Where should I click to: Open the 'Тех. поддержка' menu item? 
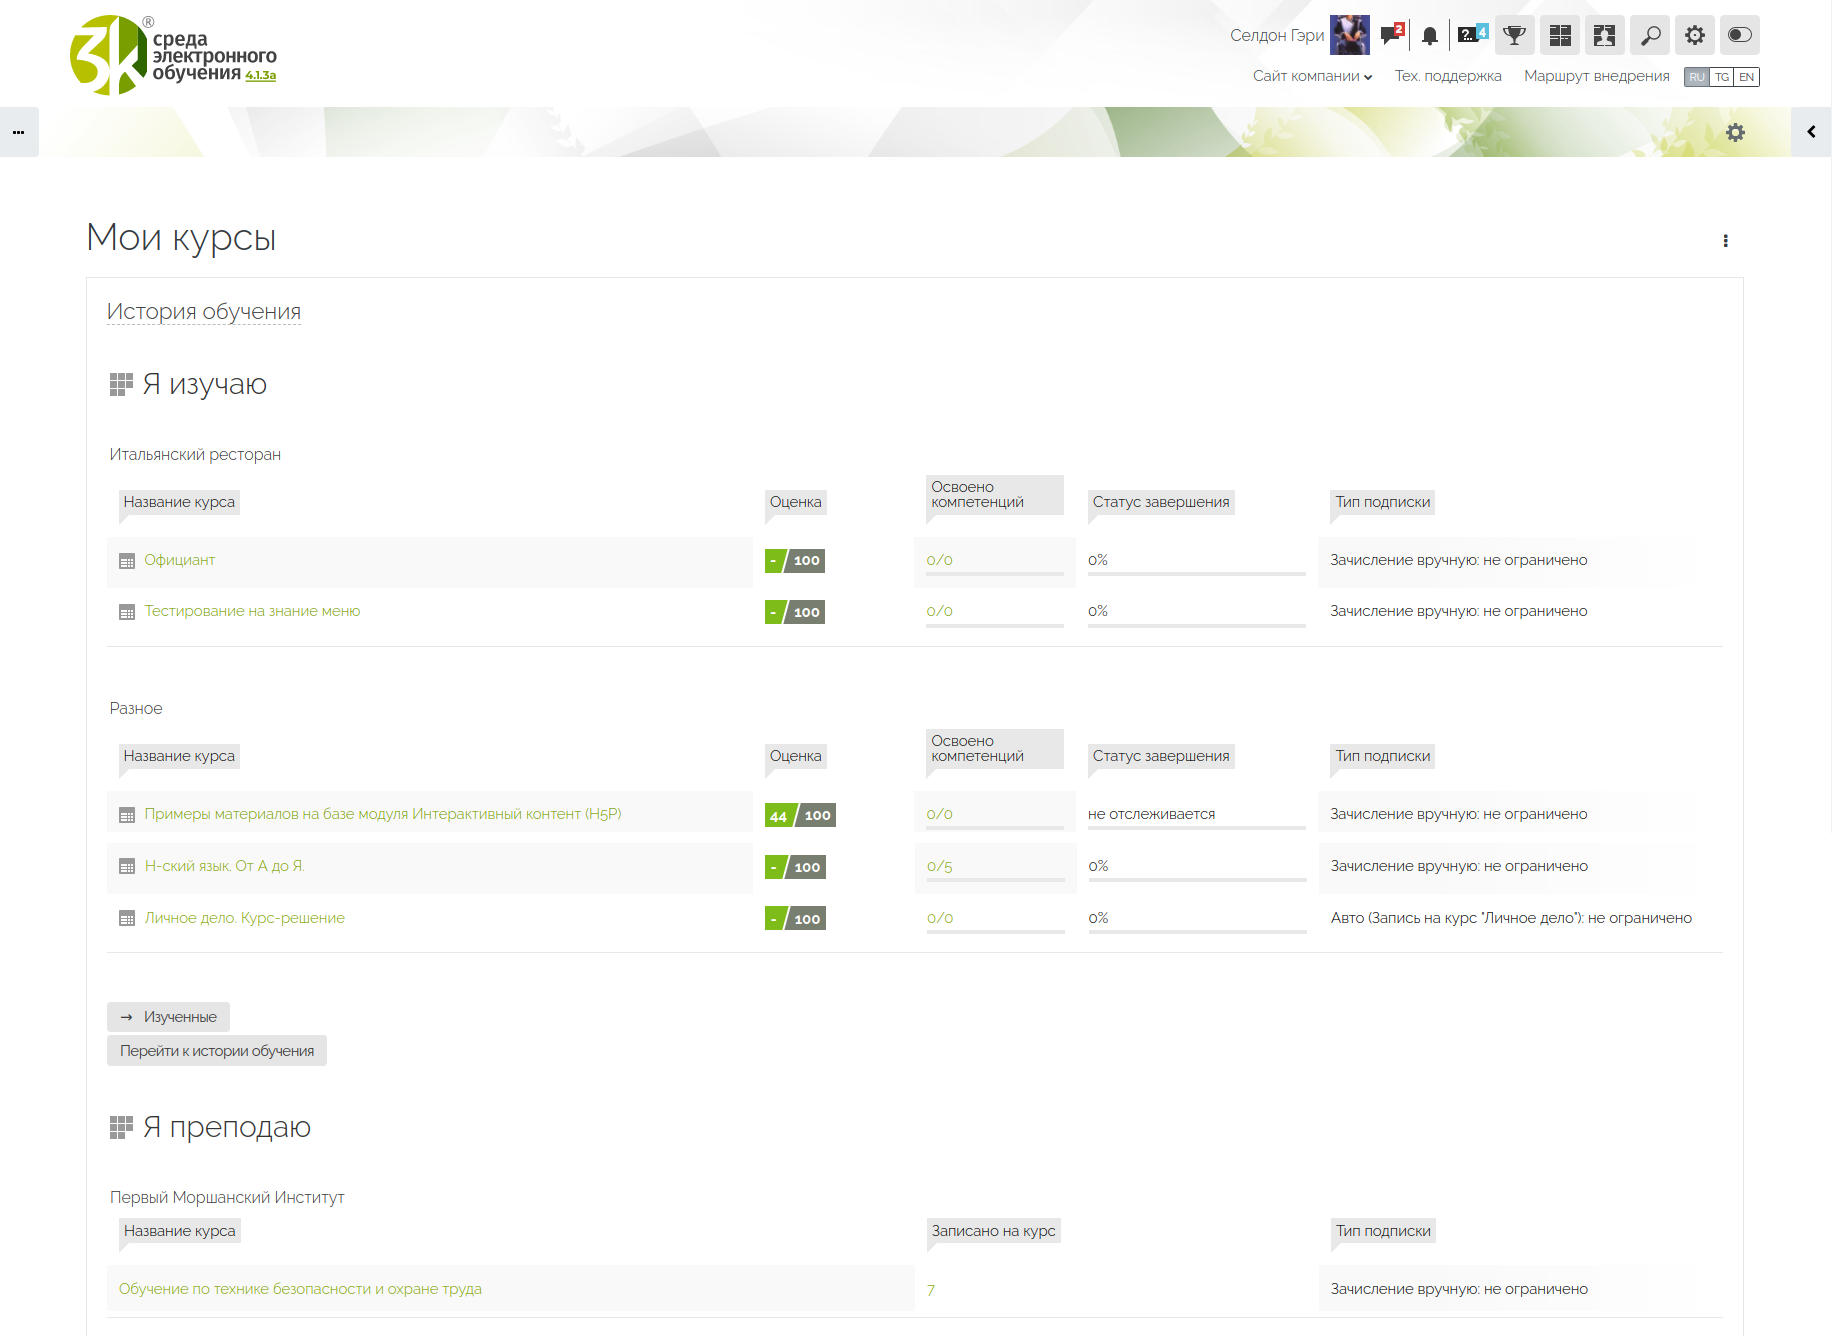[1448, 76]
